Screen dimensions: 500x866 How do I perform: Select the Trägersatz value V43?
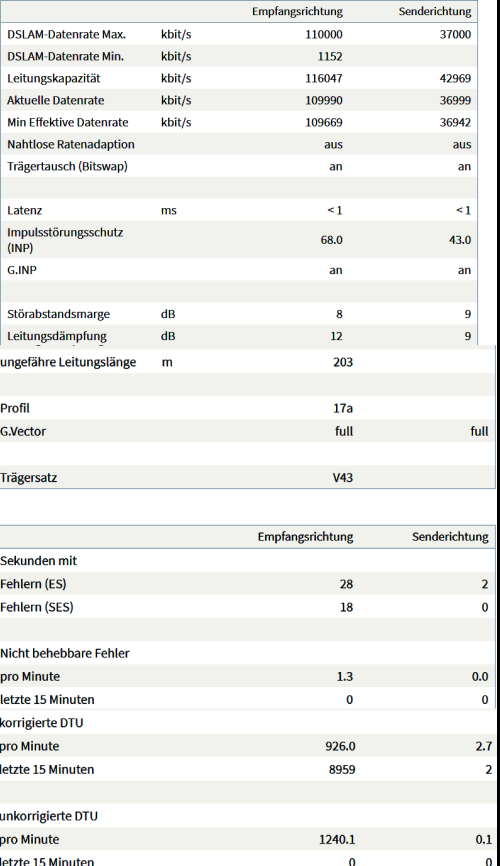pyautogui.click(x=343, y=478)
